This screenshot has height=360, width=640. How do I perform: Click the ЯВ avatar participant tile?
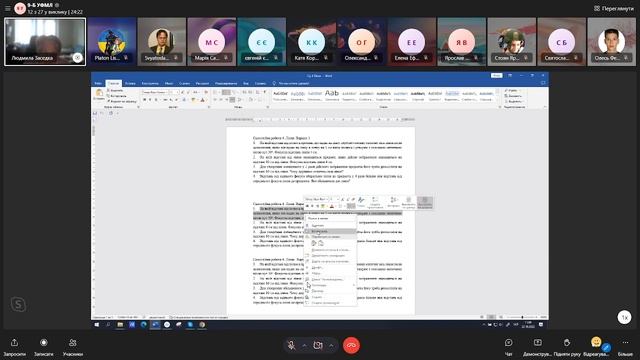[462, 42]
